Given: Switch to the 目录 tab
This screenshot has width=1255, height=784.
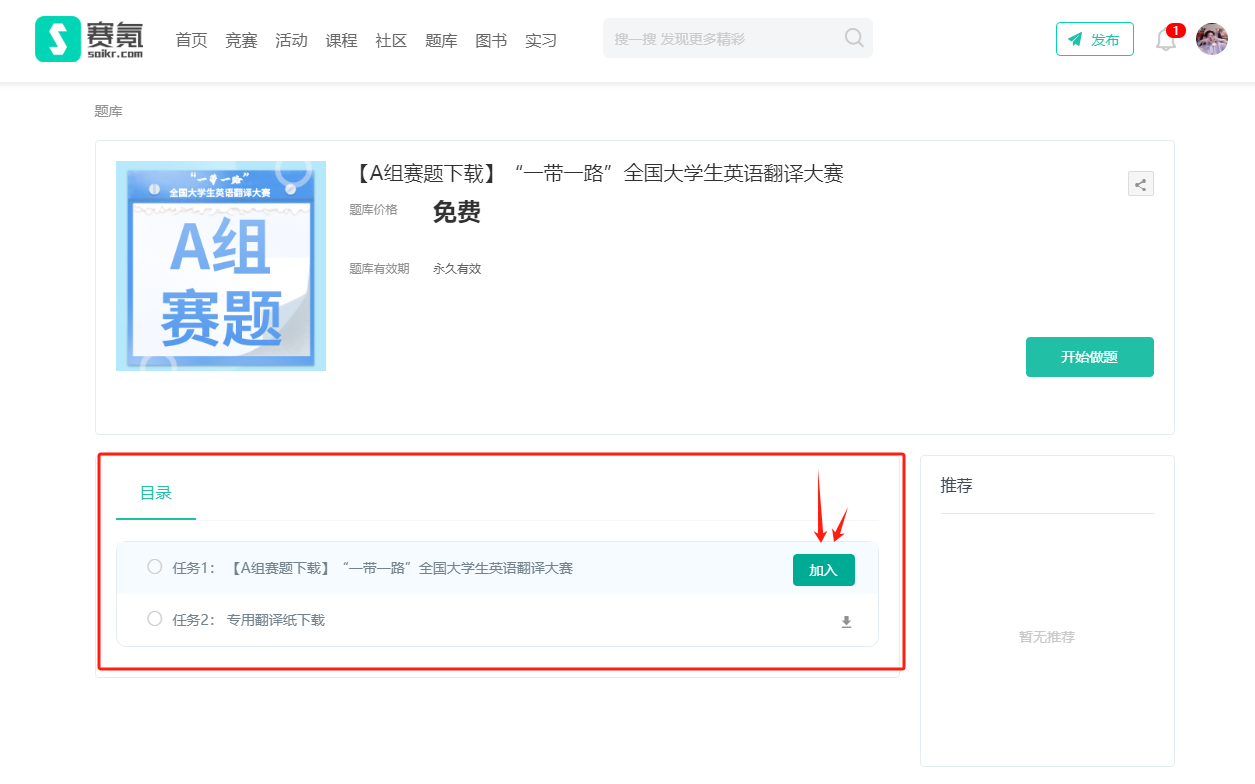Looking at the screenshot, I should [x=156, y=493].
